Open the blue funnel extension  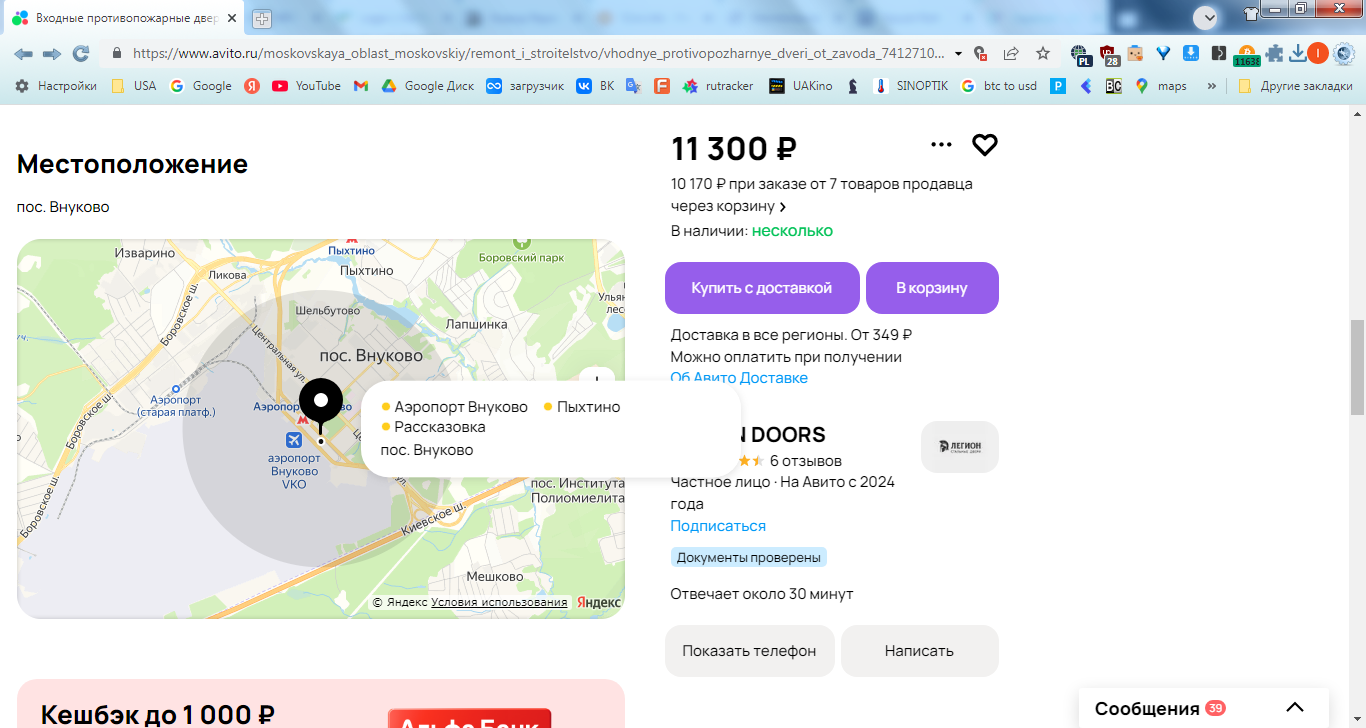pyautogui.click(x=1163, y=54)
